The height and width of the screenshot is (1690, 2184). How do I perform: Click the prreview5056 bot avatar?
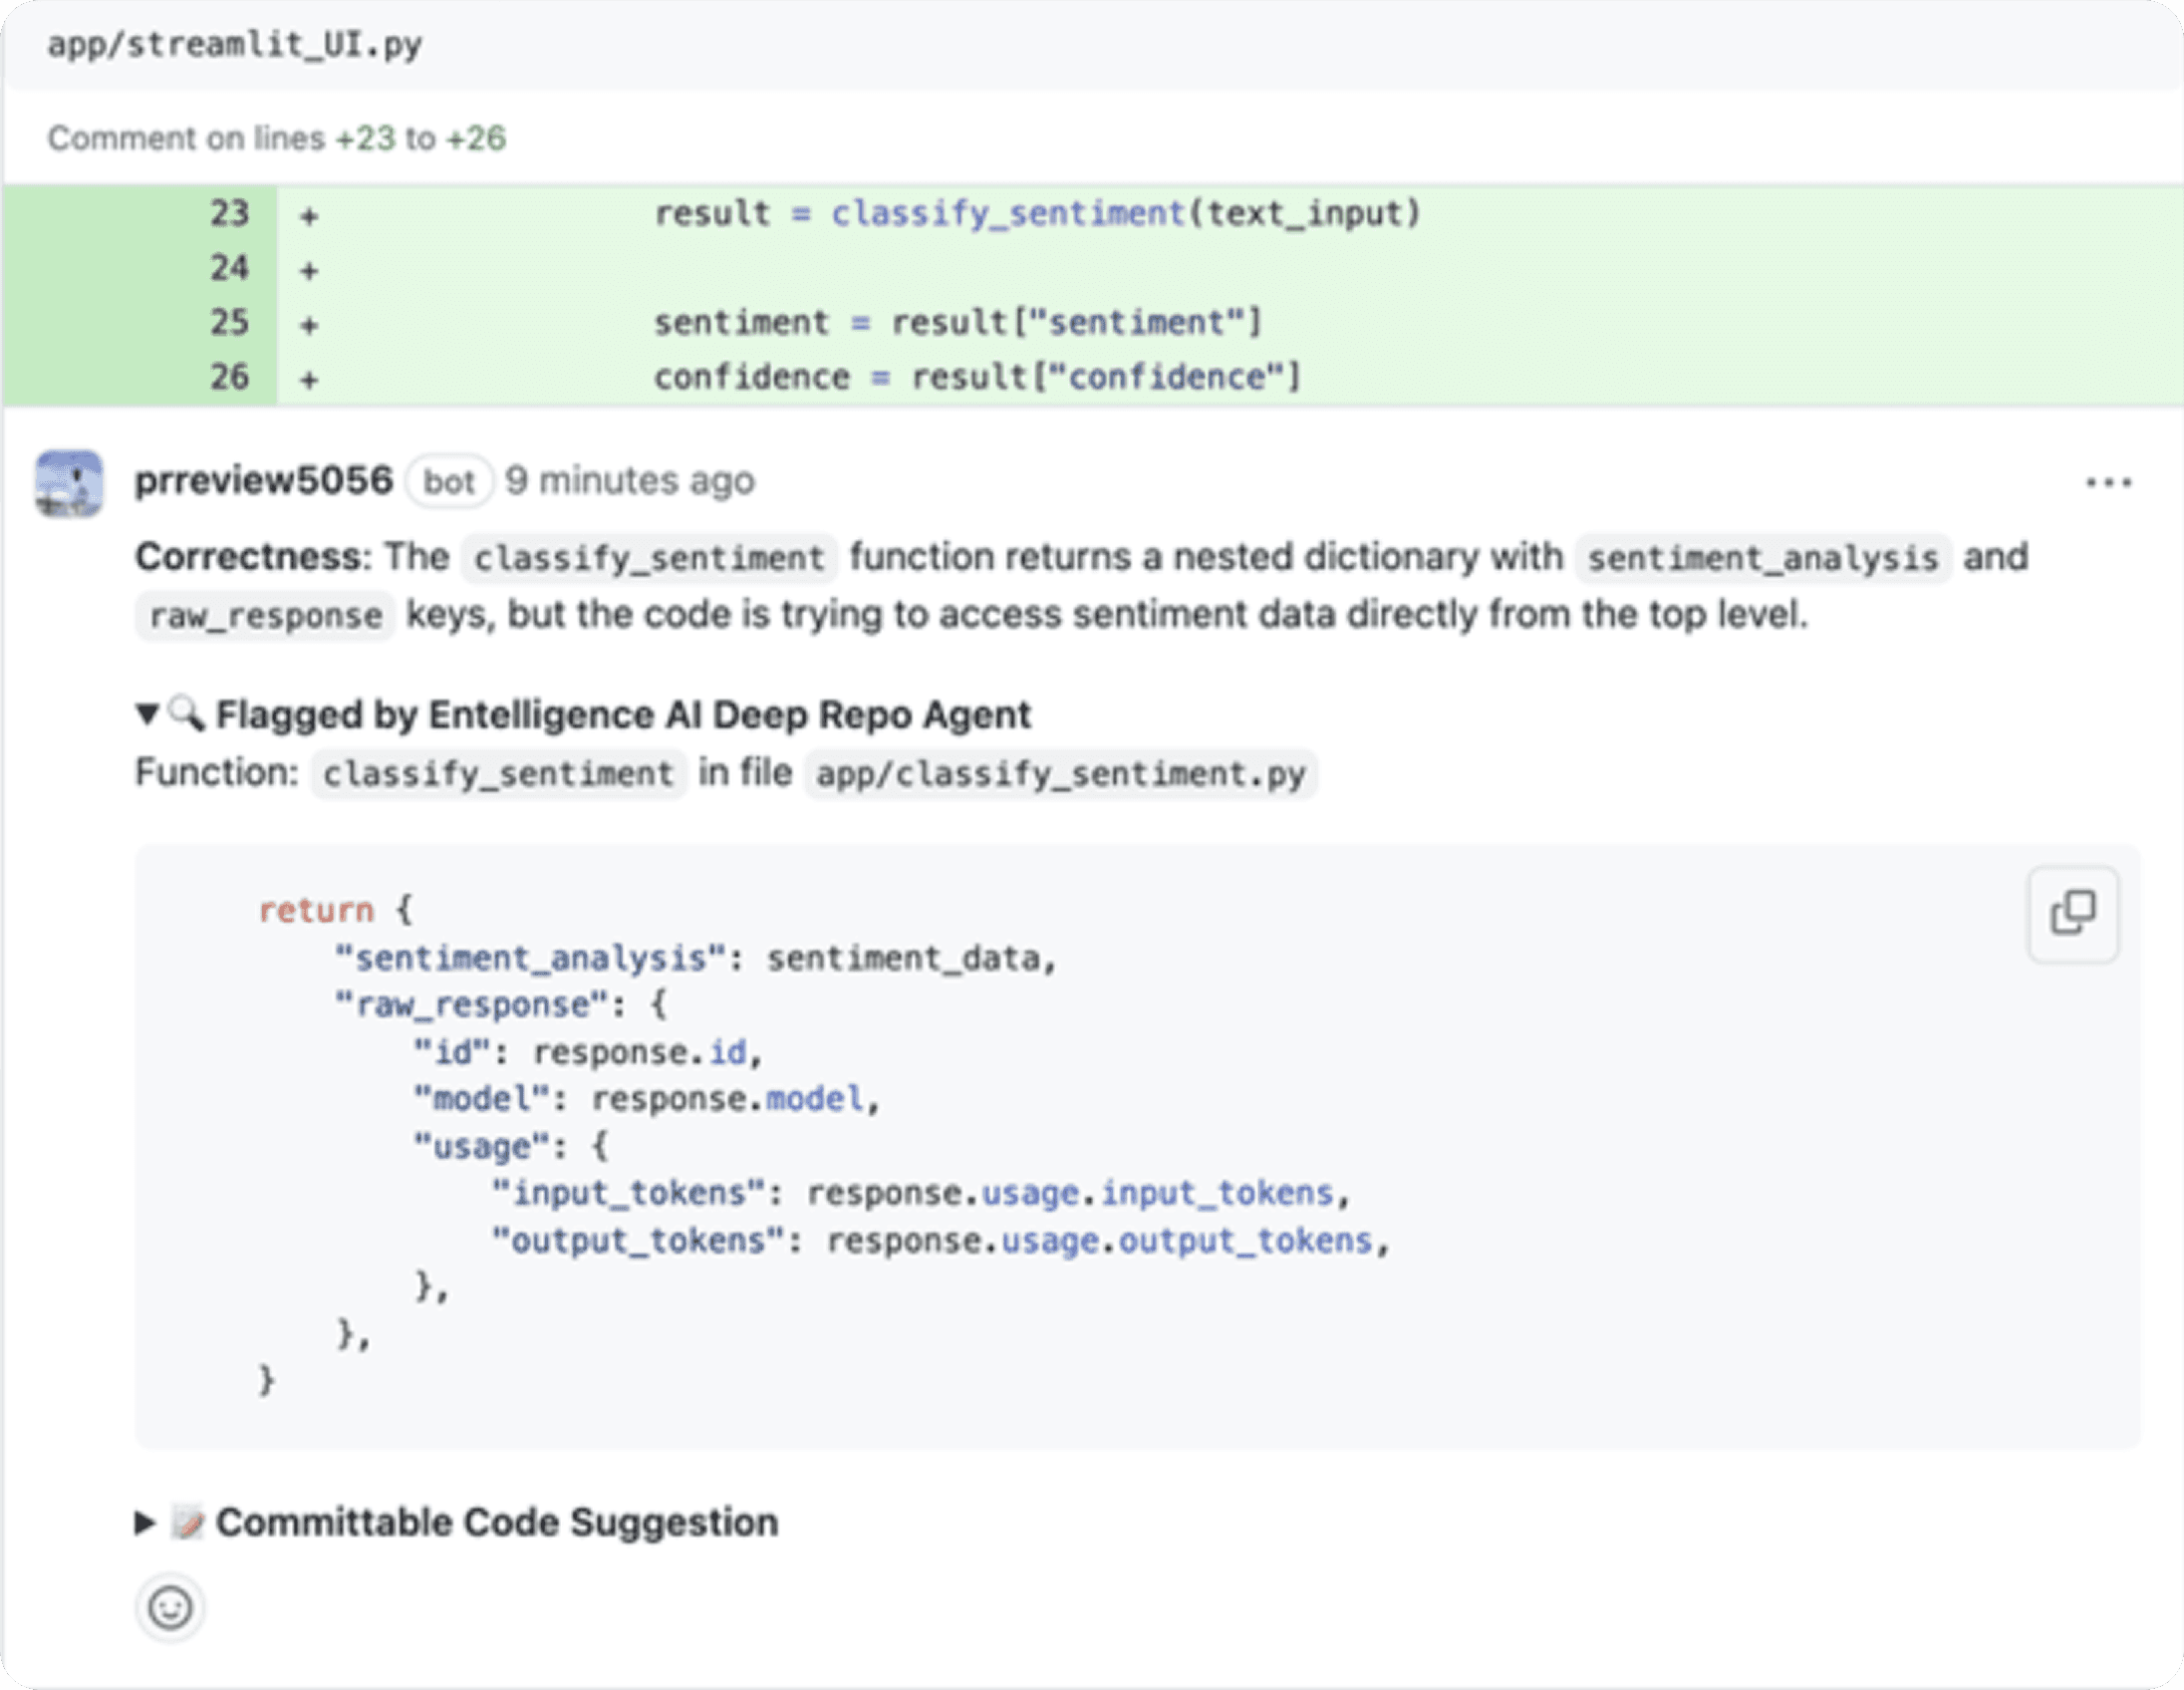(69, 483)
